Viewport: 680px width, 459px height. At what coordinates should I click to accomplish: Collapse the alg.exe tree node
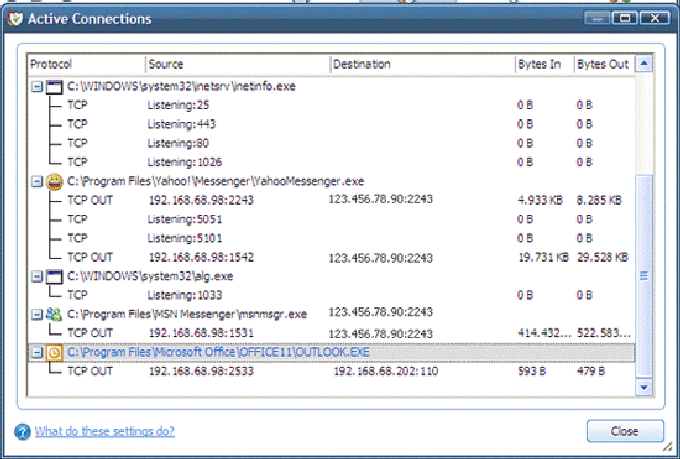pos(37,276)
